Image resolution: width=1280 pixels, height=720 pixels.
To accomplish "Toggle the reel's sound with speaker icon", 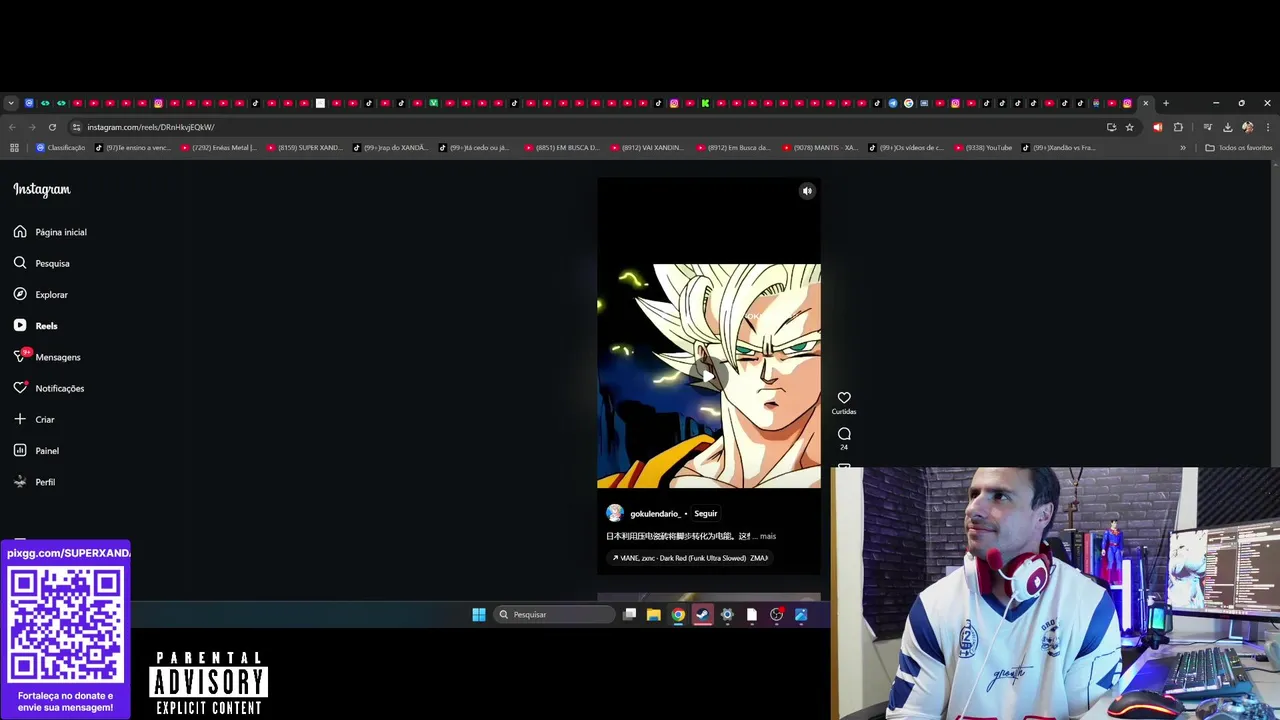I will click(807, 191).
